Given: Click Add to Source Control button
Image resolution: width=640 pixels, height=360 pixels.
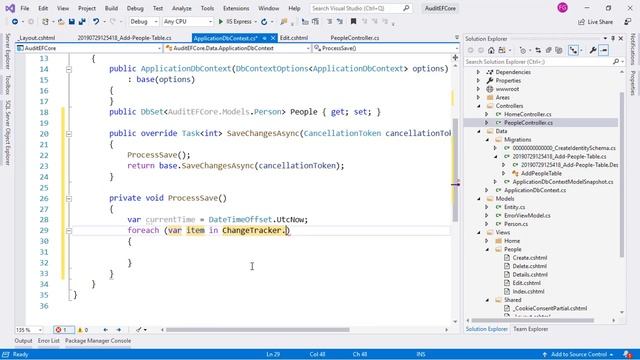Looking at the screenshot, I should [x=578, y=354].
